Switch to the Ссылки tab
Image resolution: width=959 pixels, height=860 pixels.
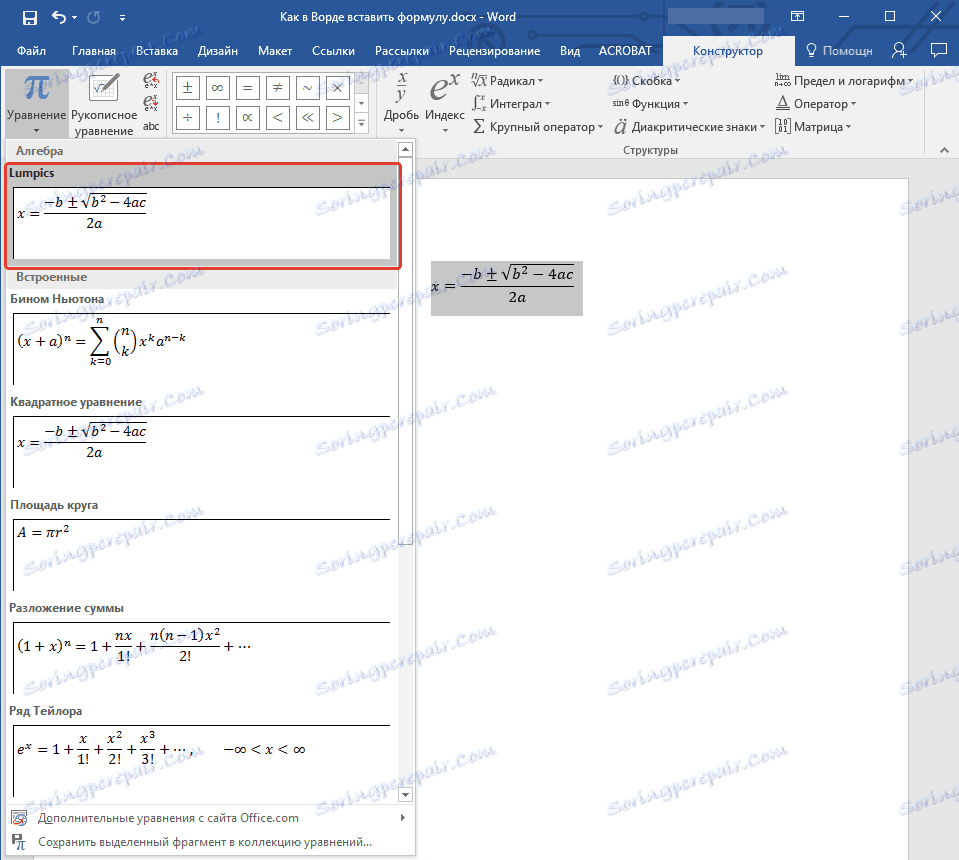pos(333,51)
